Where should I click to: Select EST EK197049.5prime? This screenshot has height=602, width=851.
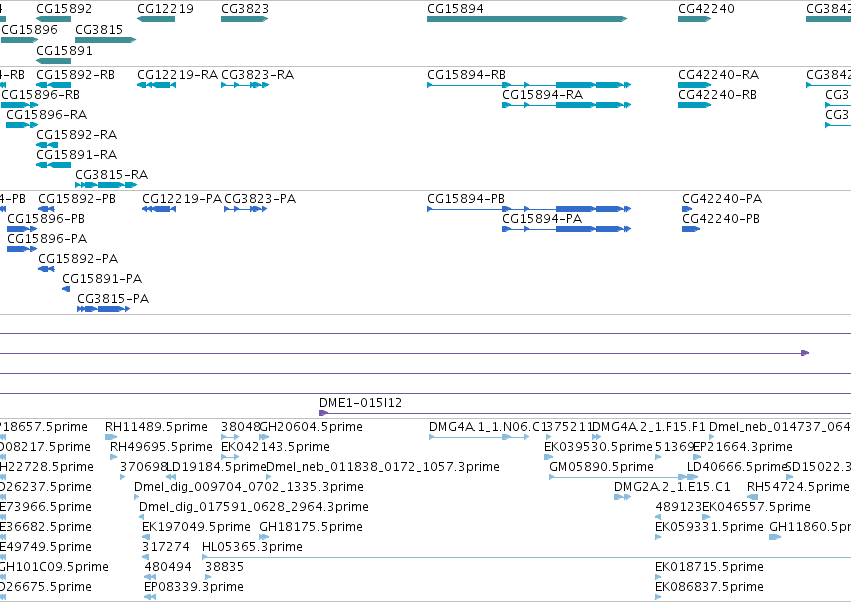click(x=196, y=527)
